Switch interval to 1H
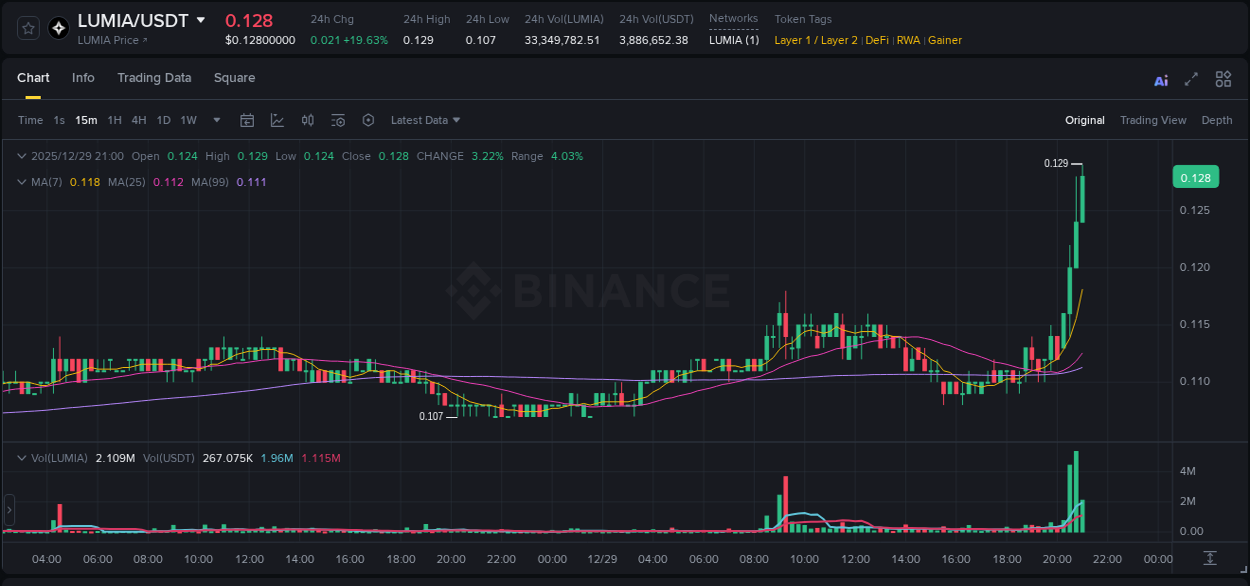 pos(113,120)
